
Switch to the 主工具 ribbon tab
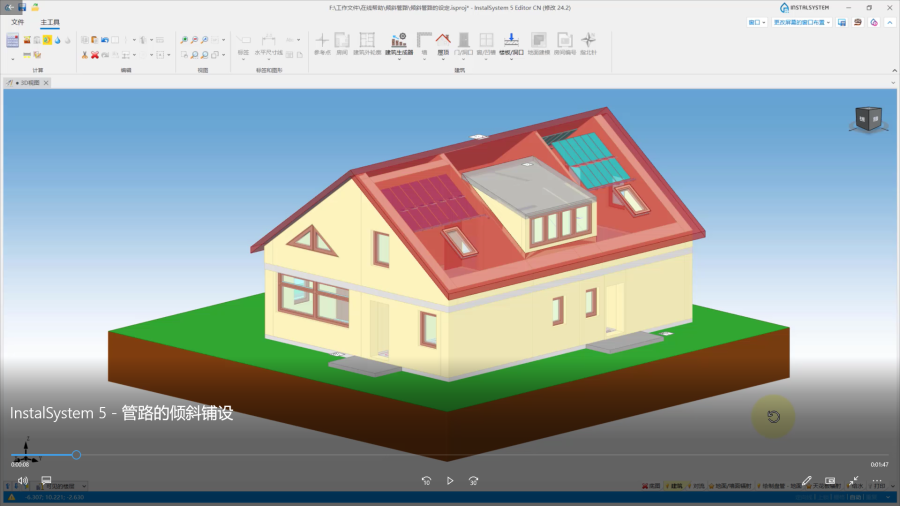point(50,22)
